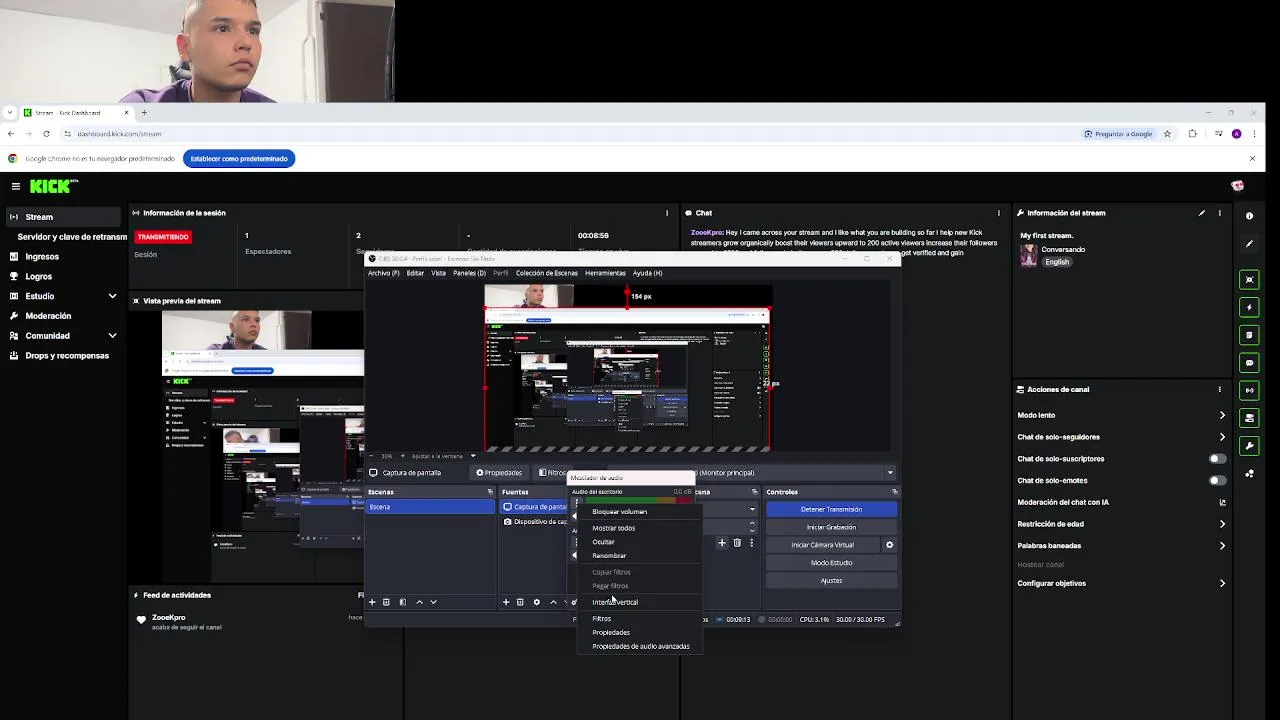The image size is (1280, 720).
Task: Click Chrome address bar URL
Action: coord(119,134)
